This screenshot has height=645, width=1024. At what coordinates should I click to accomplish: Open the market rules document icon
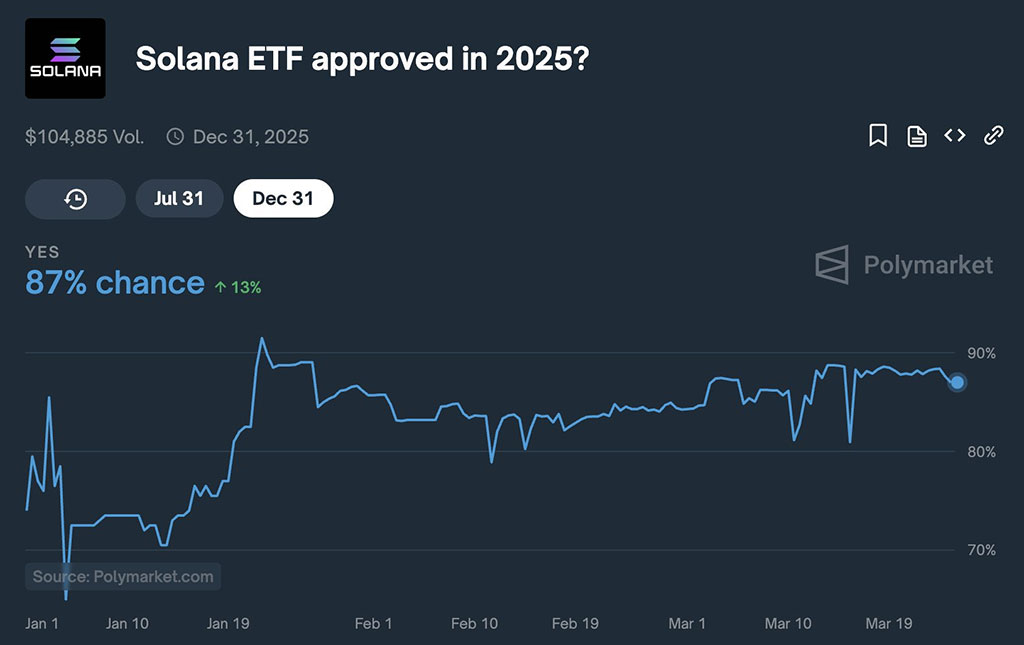click(x=917, y=136)
